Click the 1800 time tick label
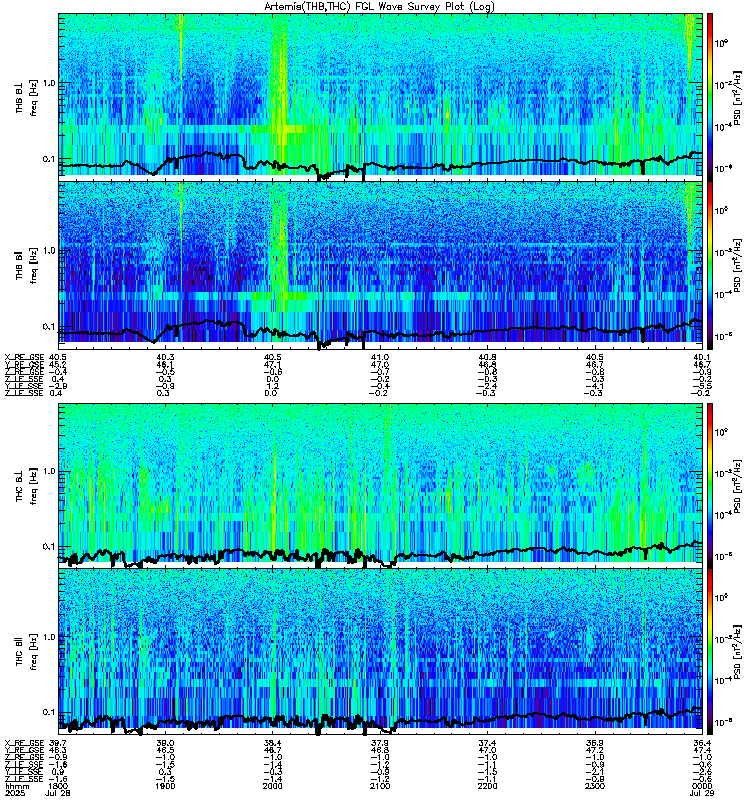750x800 pixels. (x=59, y=786)
